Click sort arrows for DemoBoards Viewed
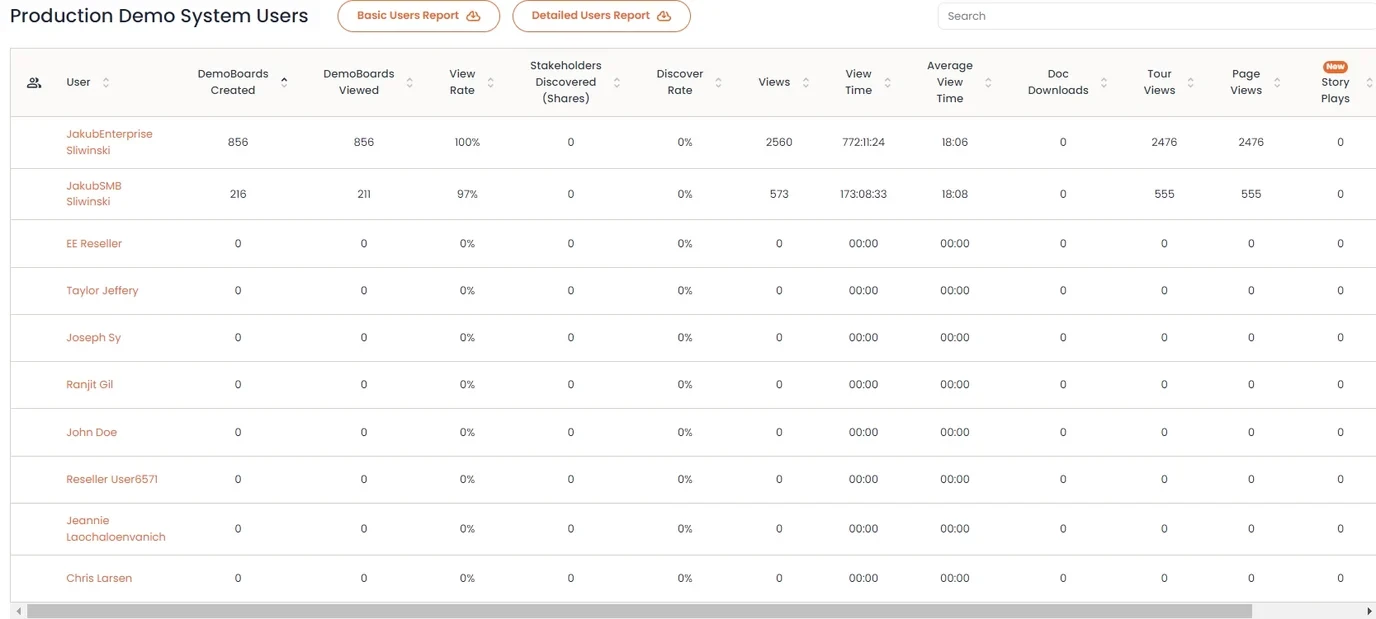1376x619 pixels. pos(409,83)
